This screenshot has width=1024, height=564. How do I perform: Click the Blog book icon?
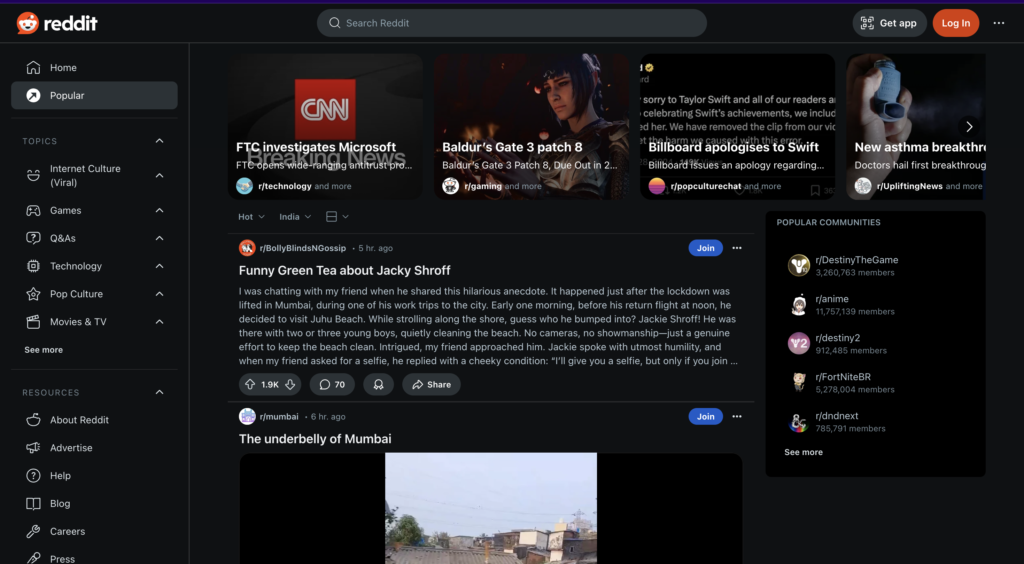33,503
